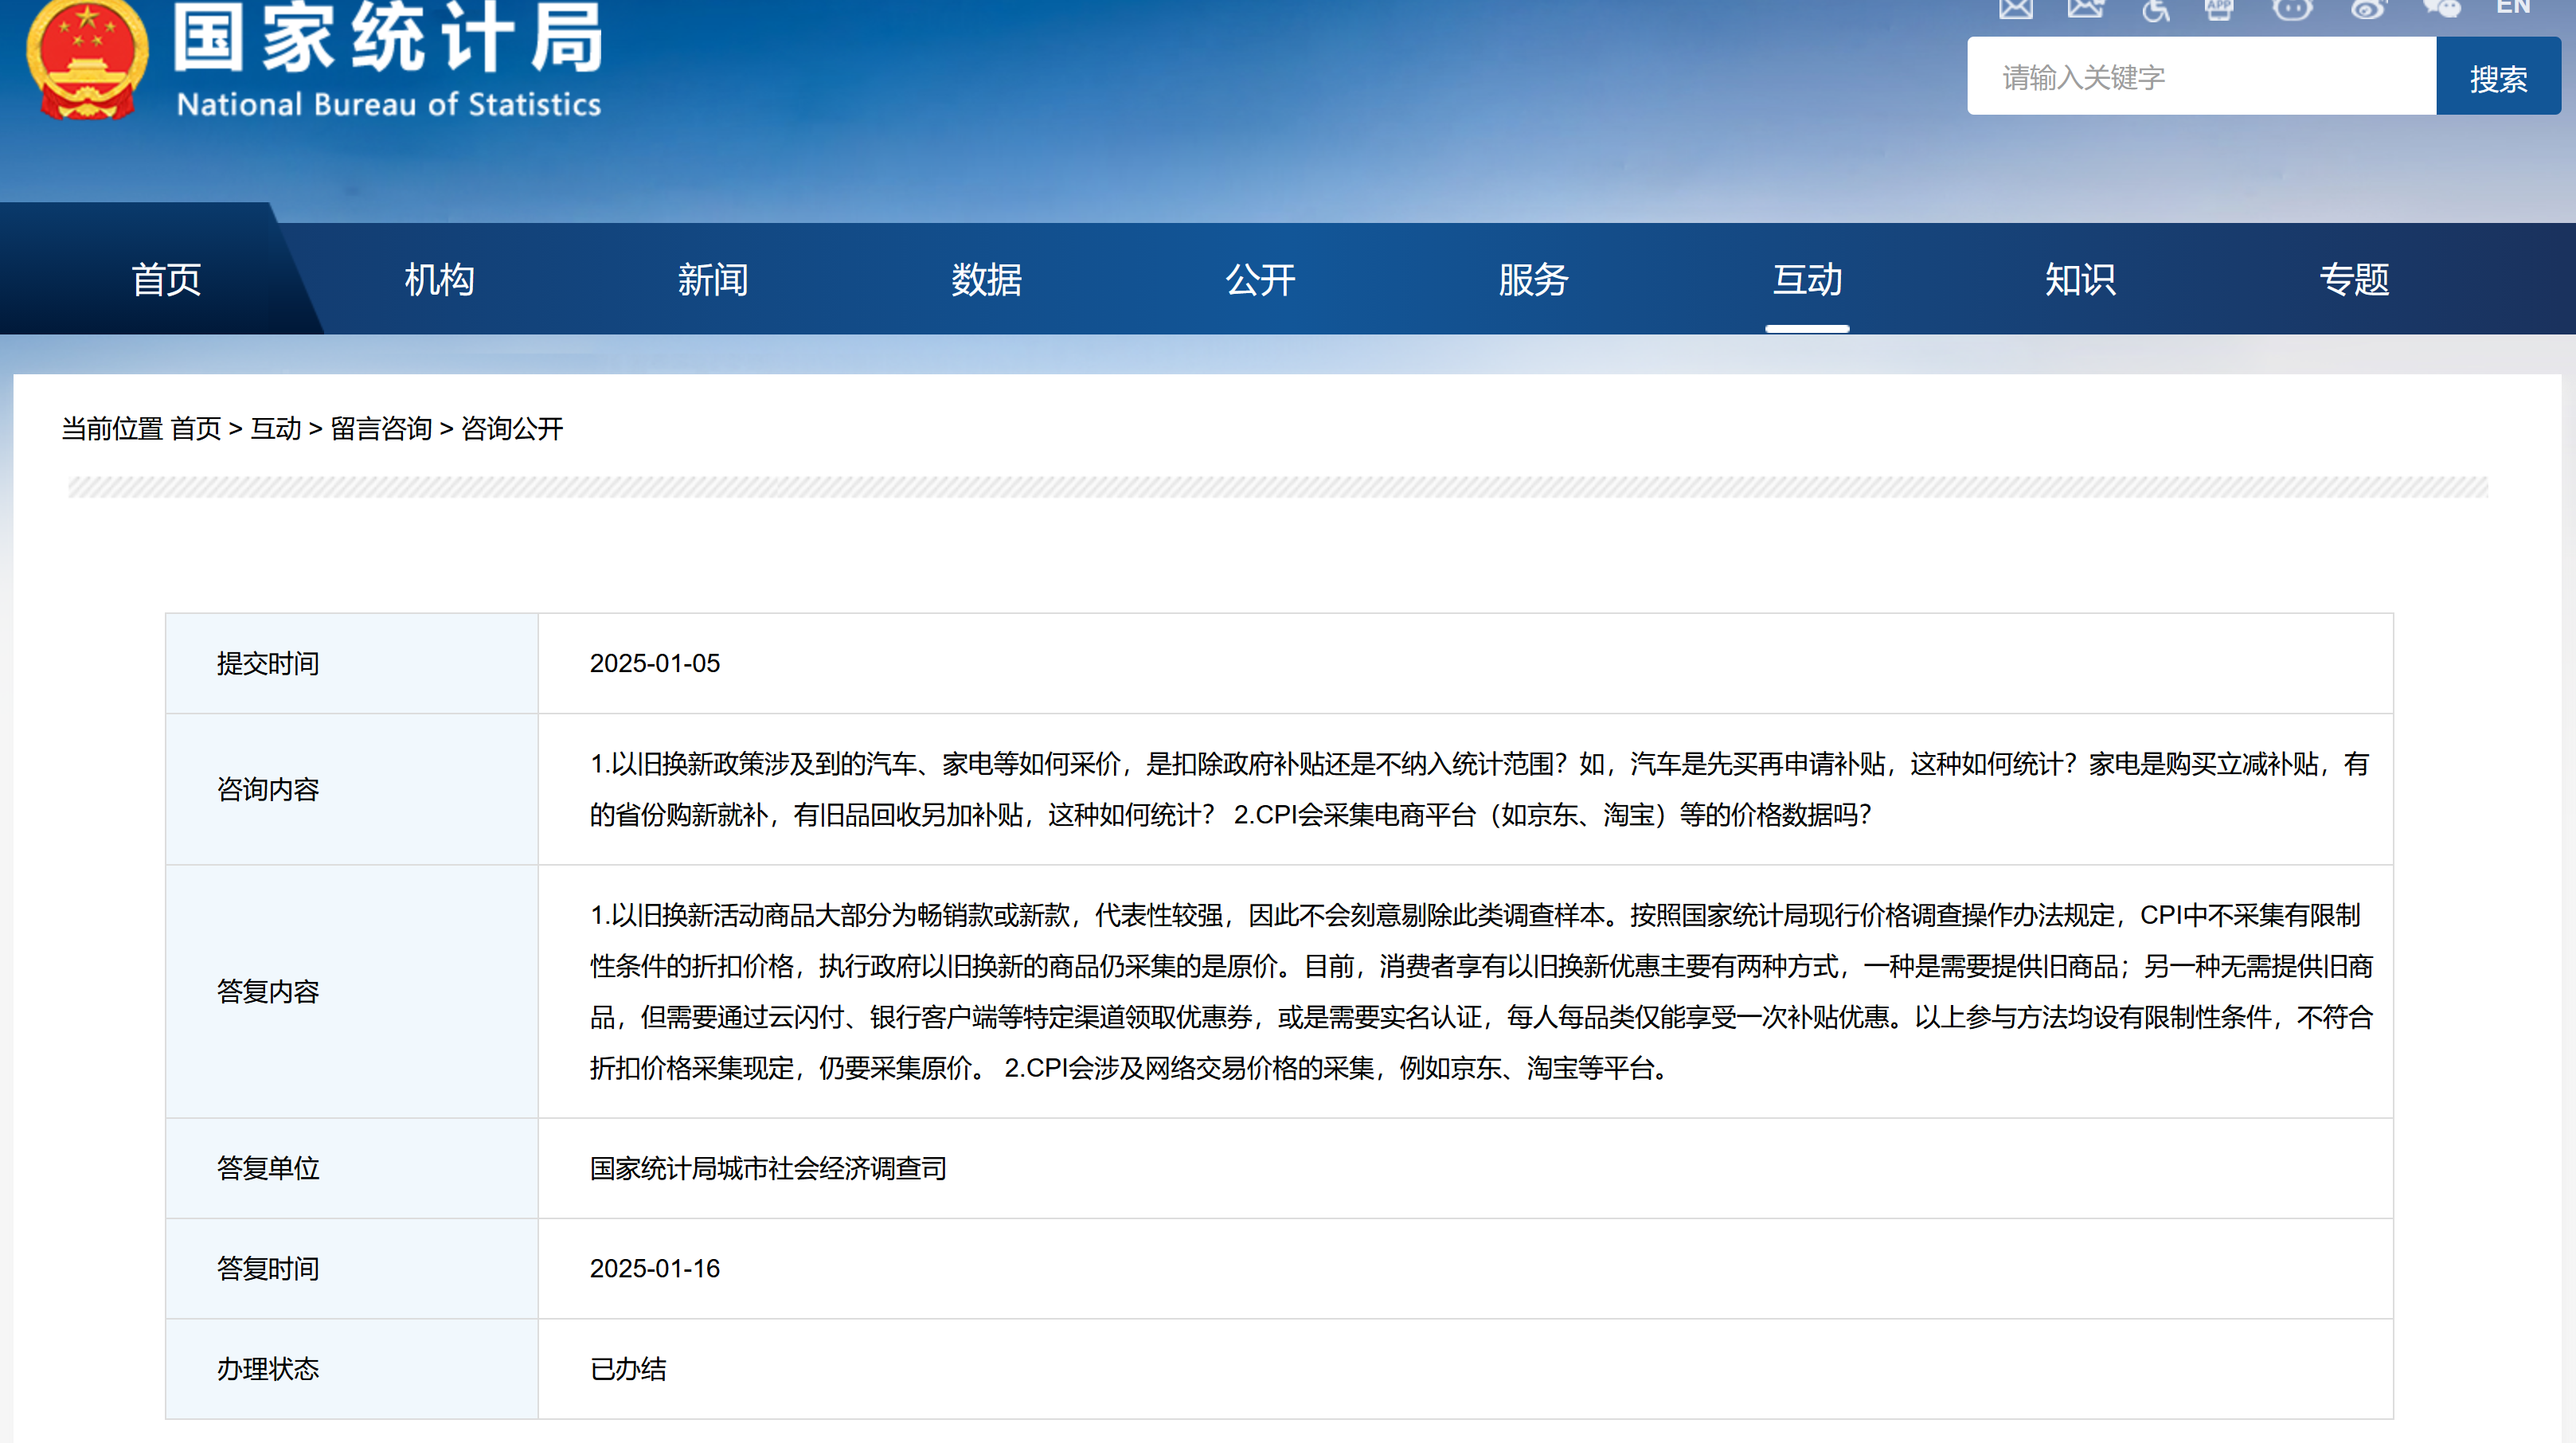Click 留言咨询 in the breadcrumb
2576x1443 pixels.
point(381,429)
